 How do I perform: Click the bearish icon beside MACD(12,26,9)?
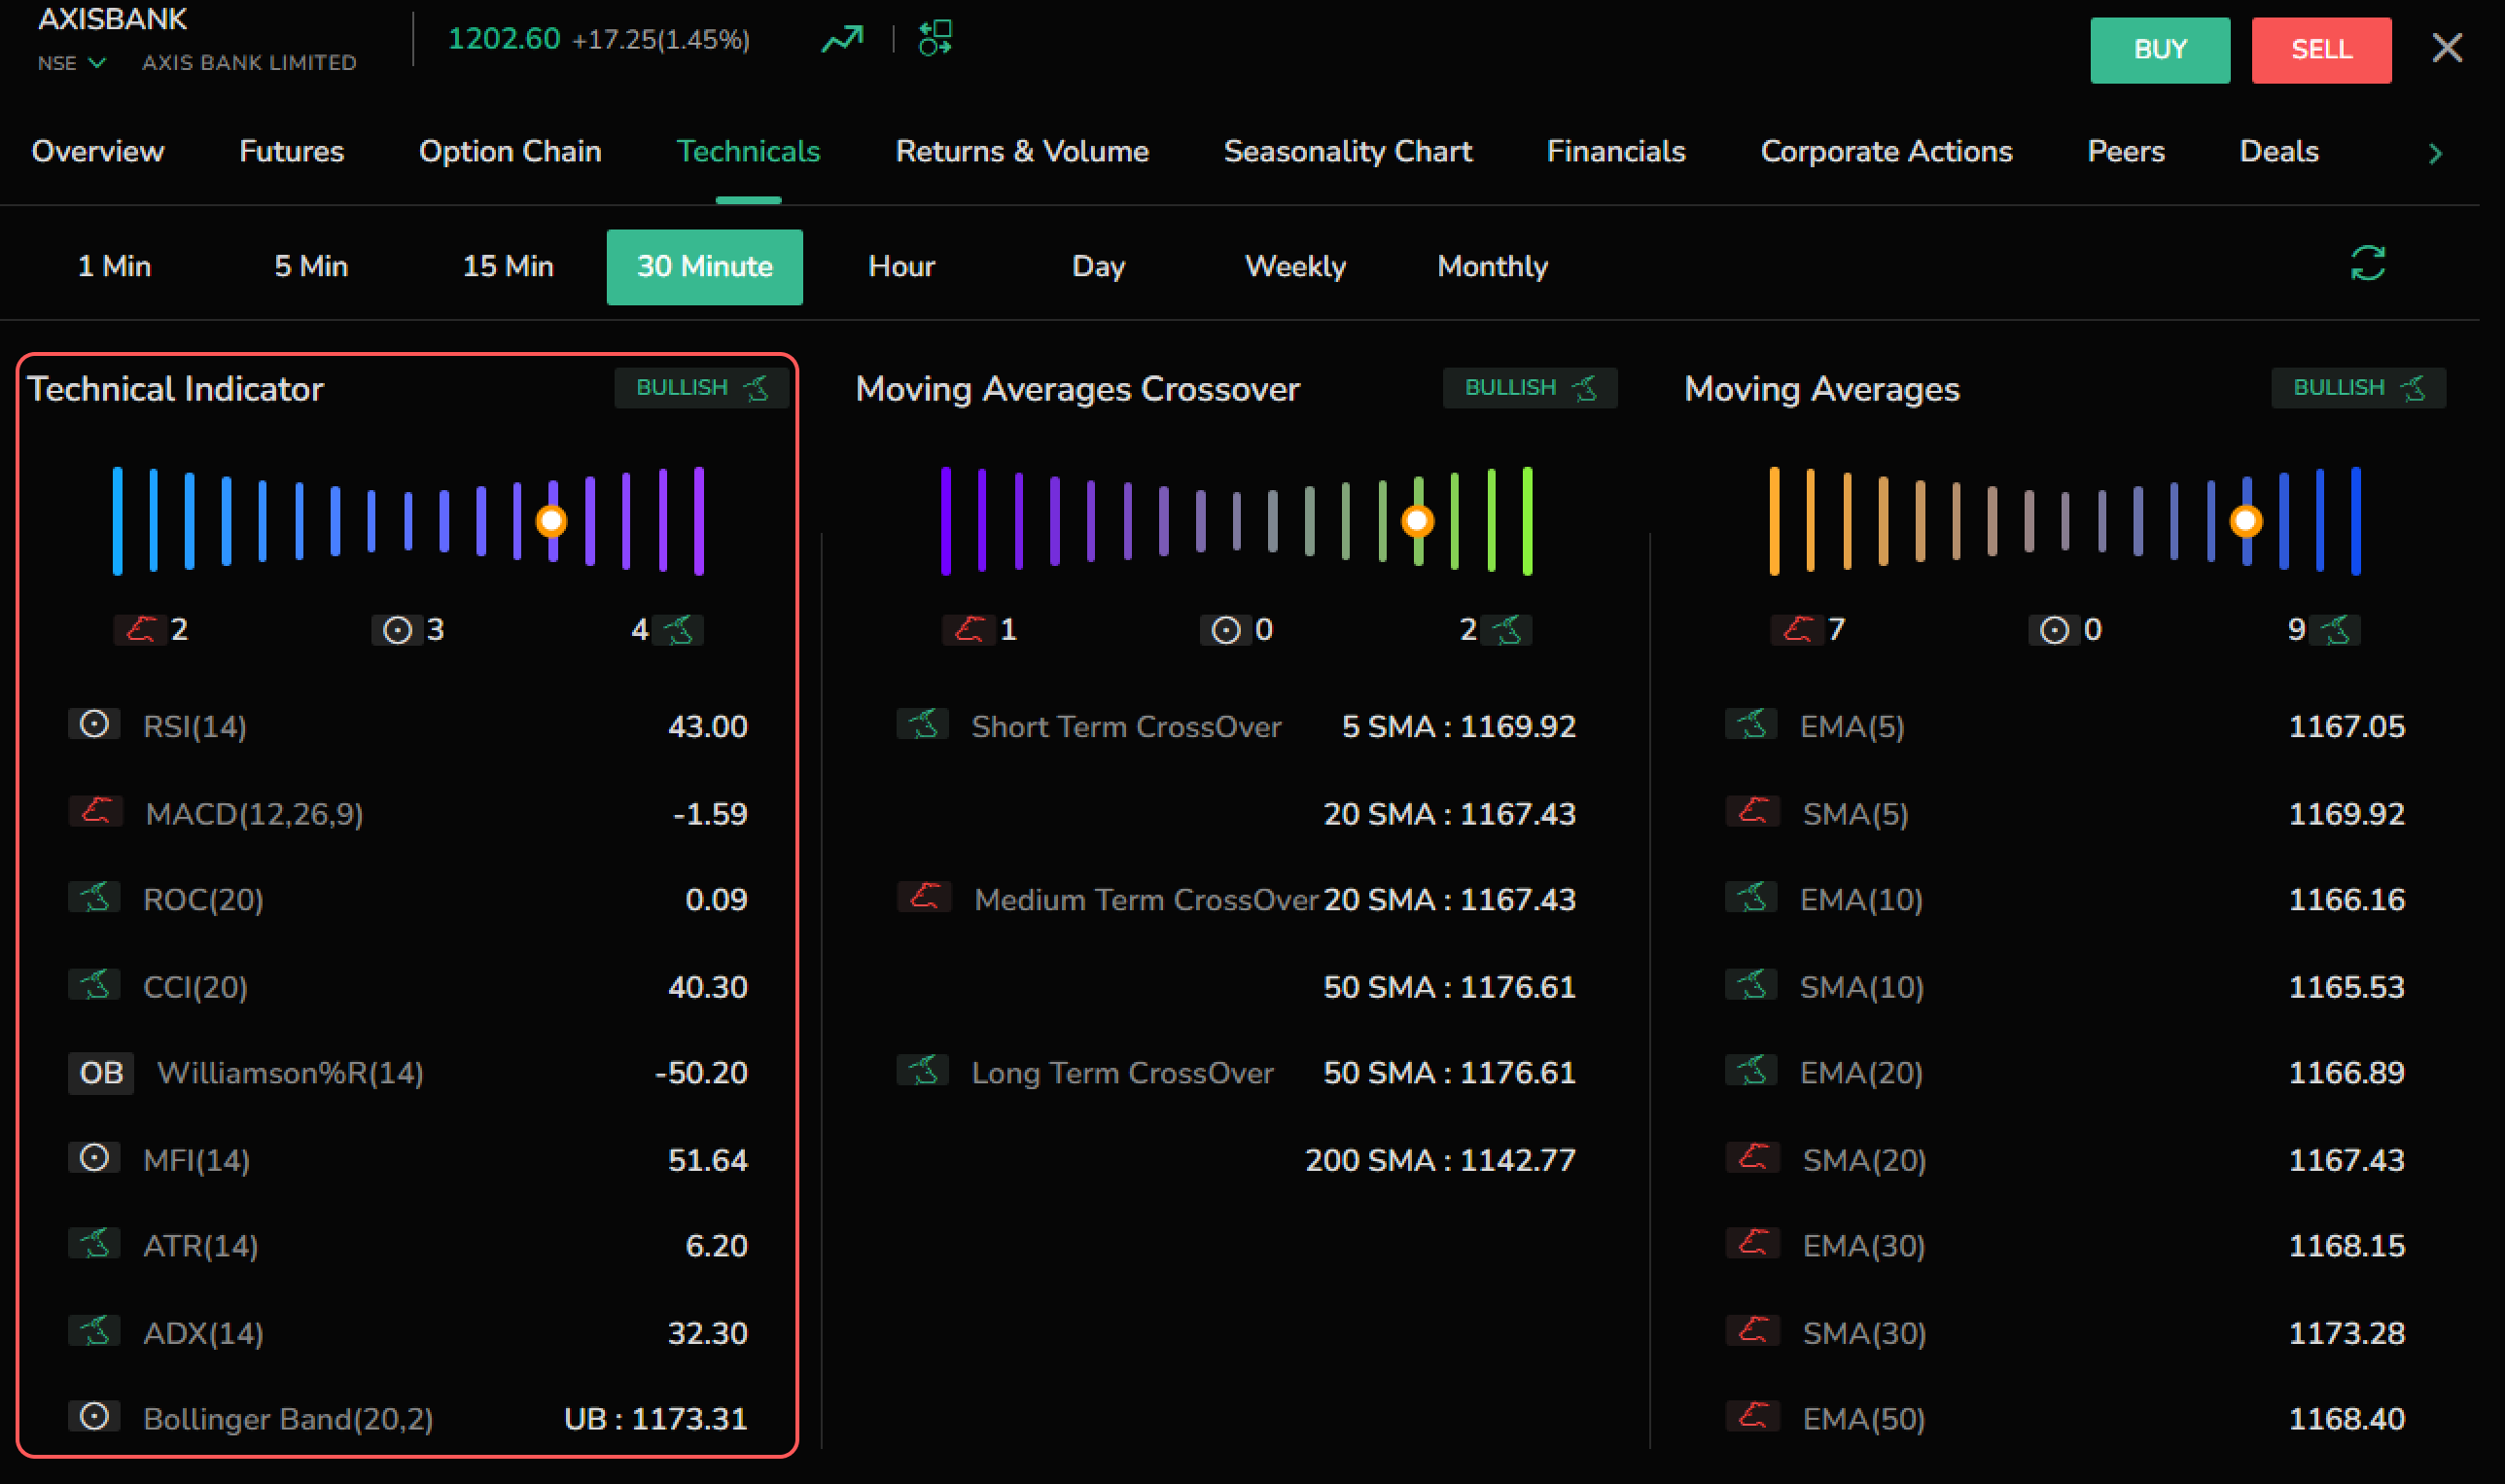click(95, 810)
